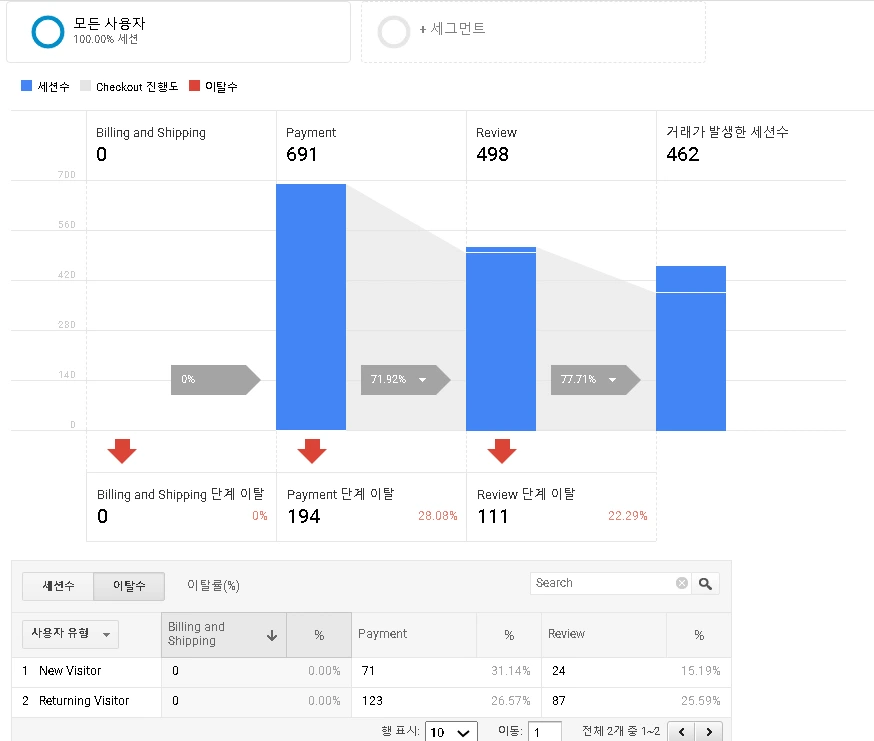Click the 462 transactions sessions value
Image resolution: width=874 pixels, height=741 pixels.
point(682,154)
